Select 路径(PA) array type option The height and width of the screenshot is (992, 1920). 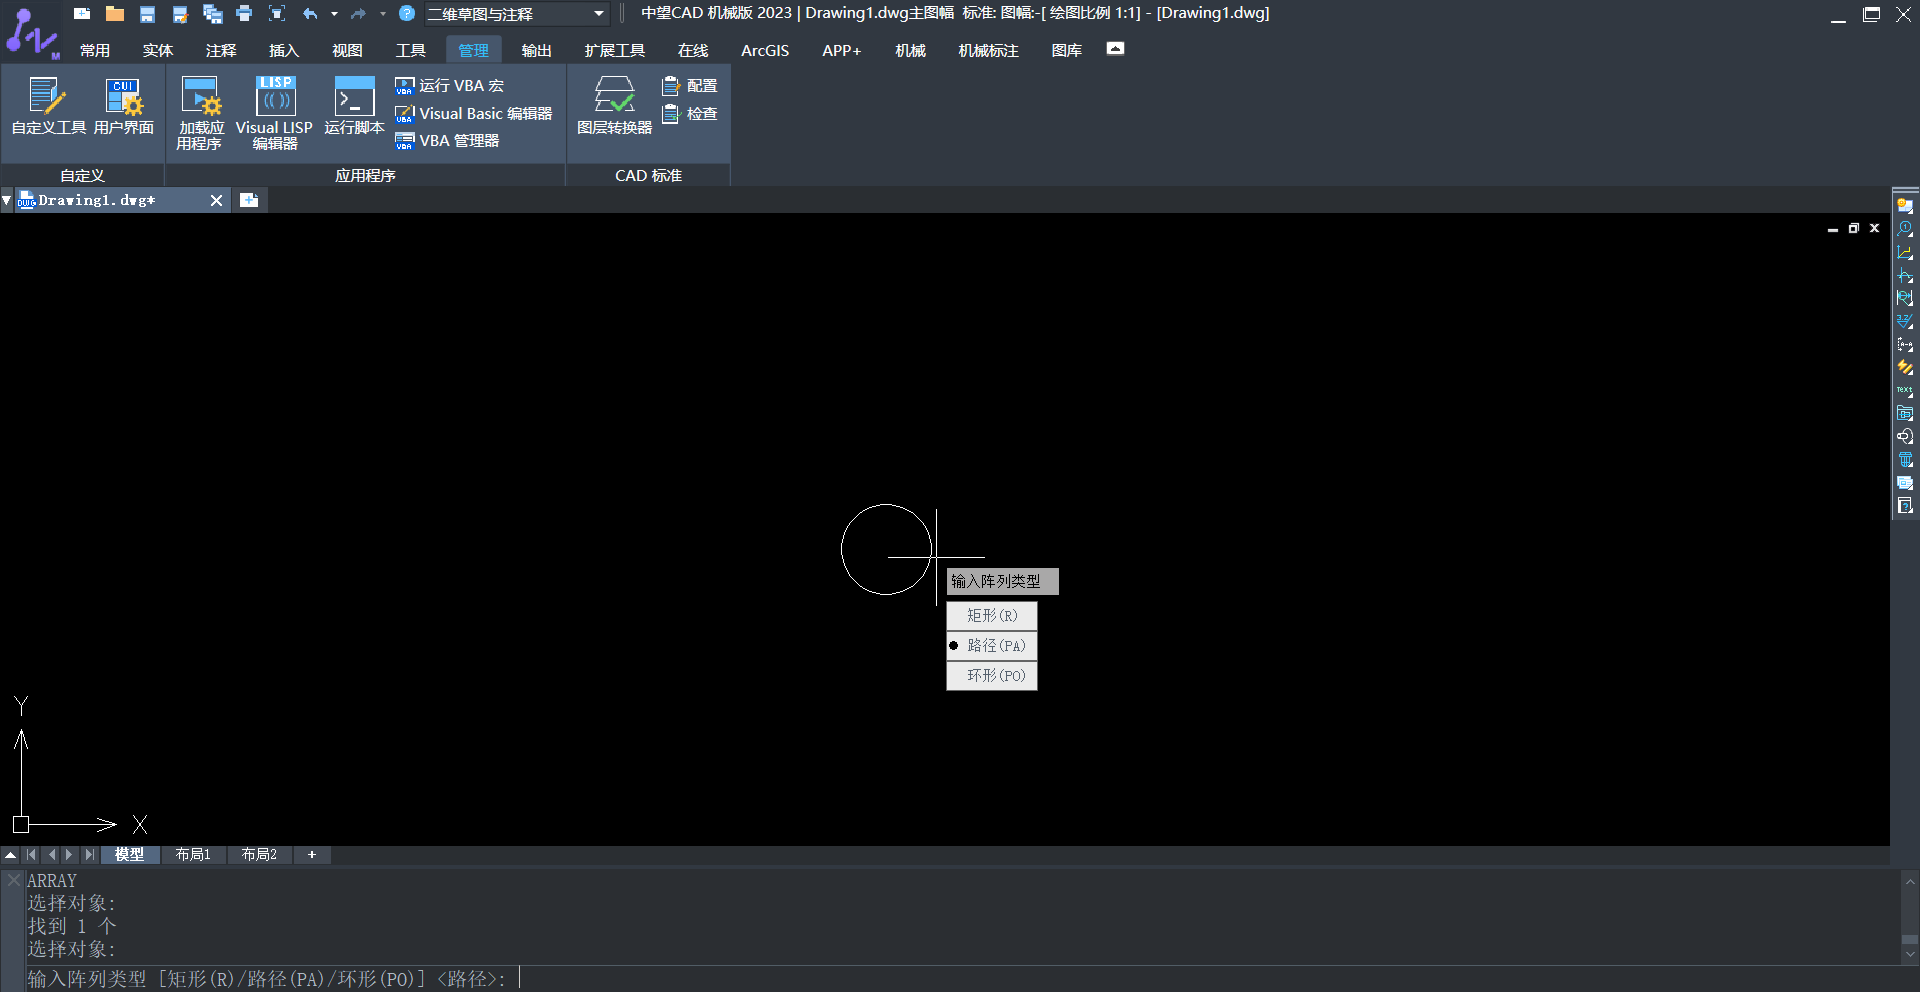point(992,646)
